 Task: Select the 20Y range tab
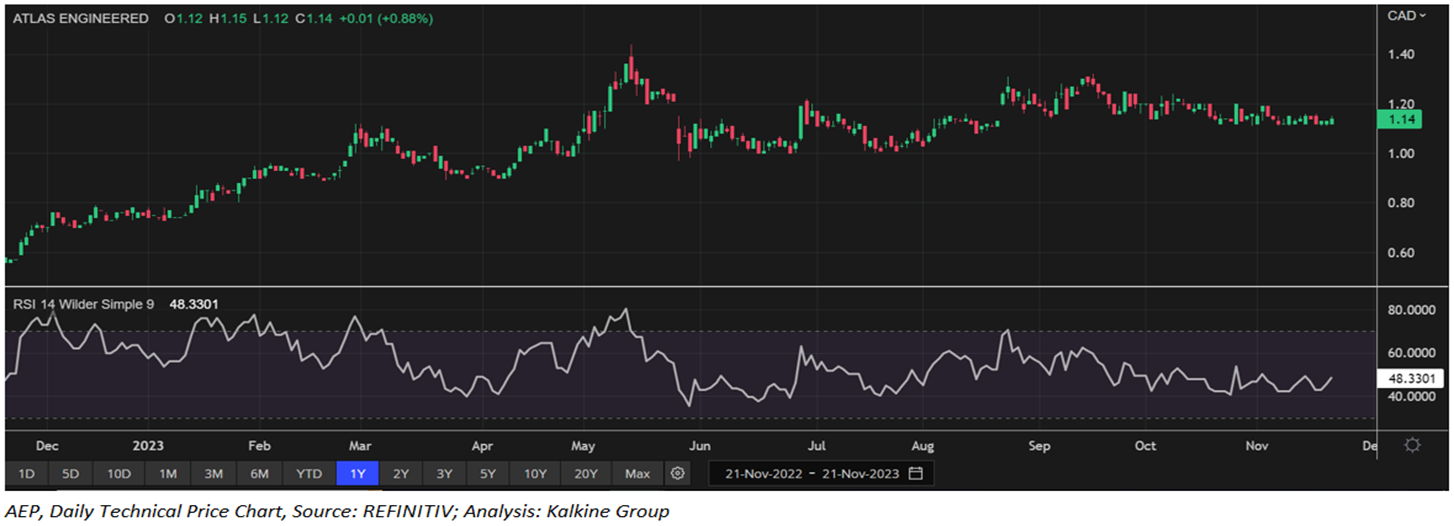[x=587, y=473]
